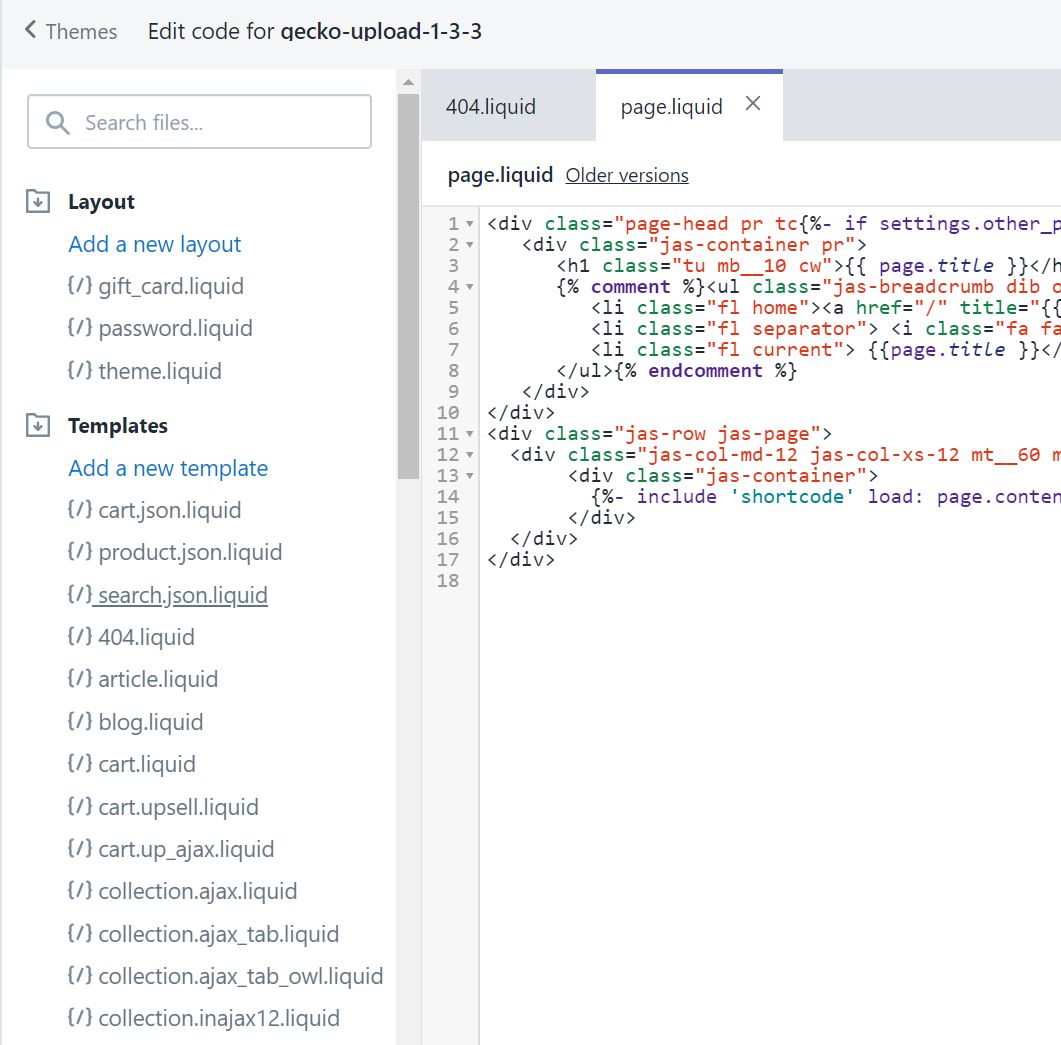Fold the code at line 13

(x=470, y=476)
